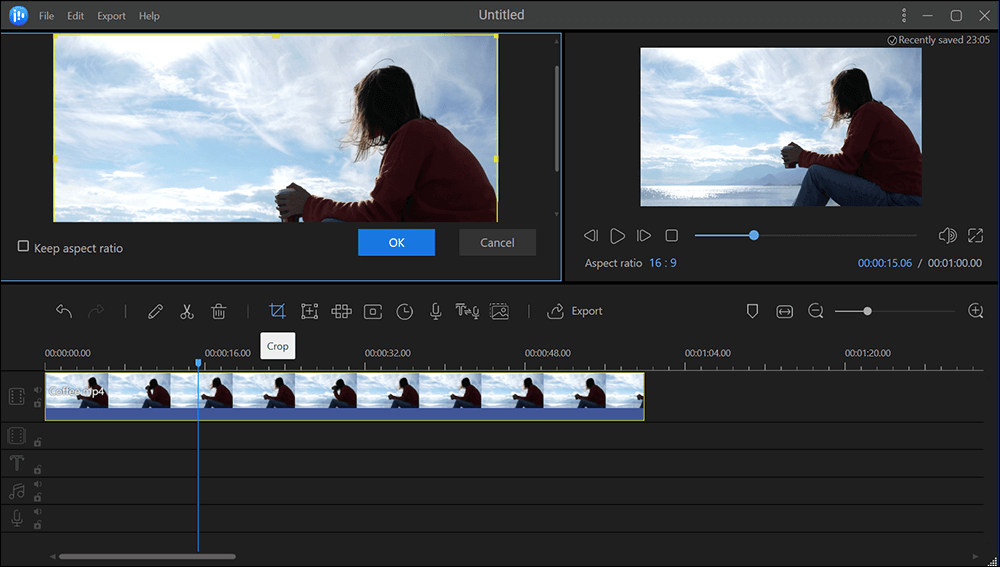
Task: Confirm crop with OK button
Action: point(397,242)
